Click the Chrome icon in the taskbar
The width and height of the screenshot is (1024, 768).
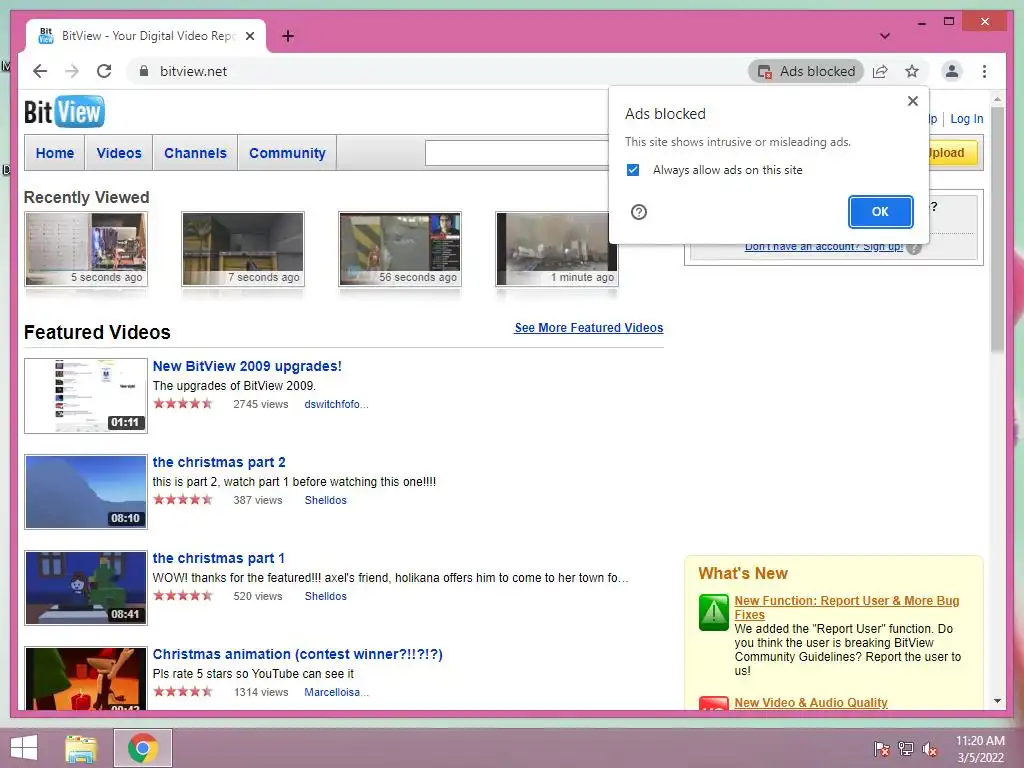click(x=143, y=748)
